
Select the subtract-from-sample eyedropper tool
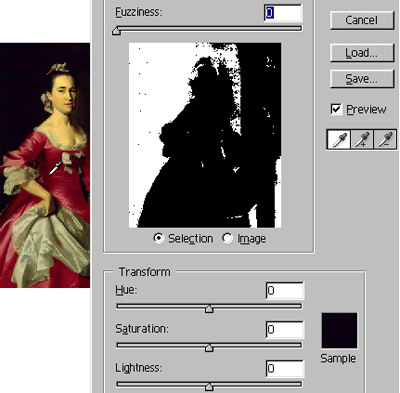tap(385, 140)
